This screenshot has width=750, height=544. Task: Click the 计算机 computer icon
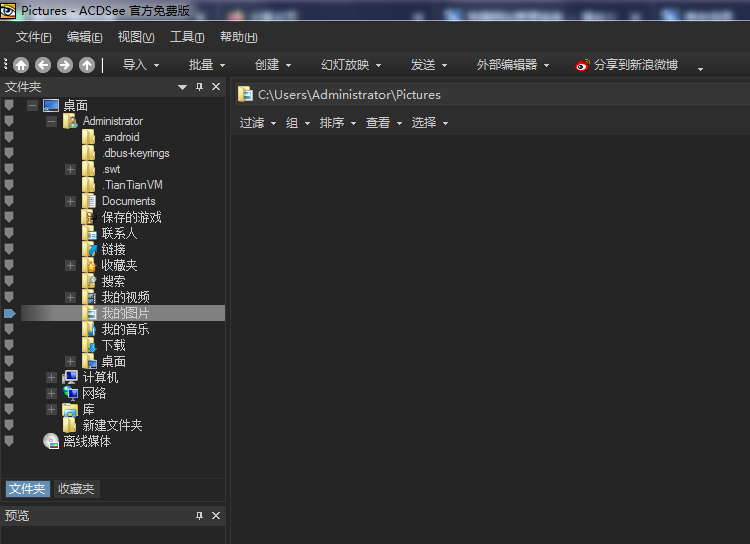pyautogui.click(x=70, y=377)
